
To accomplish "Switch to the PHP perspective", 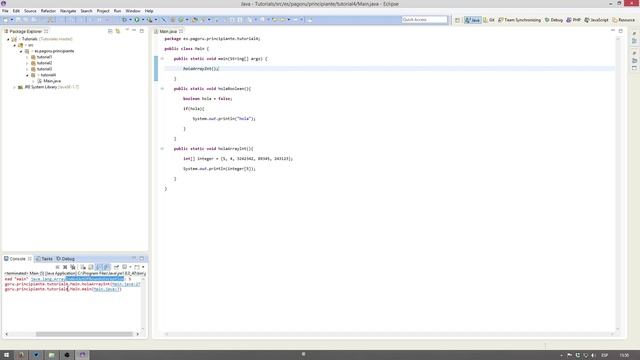I will (x=573, y=20).
